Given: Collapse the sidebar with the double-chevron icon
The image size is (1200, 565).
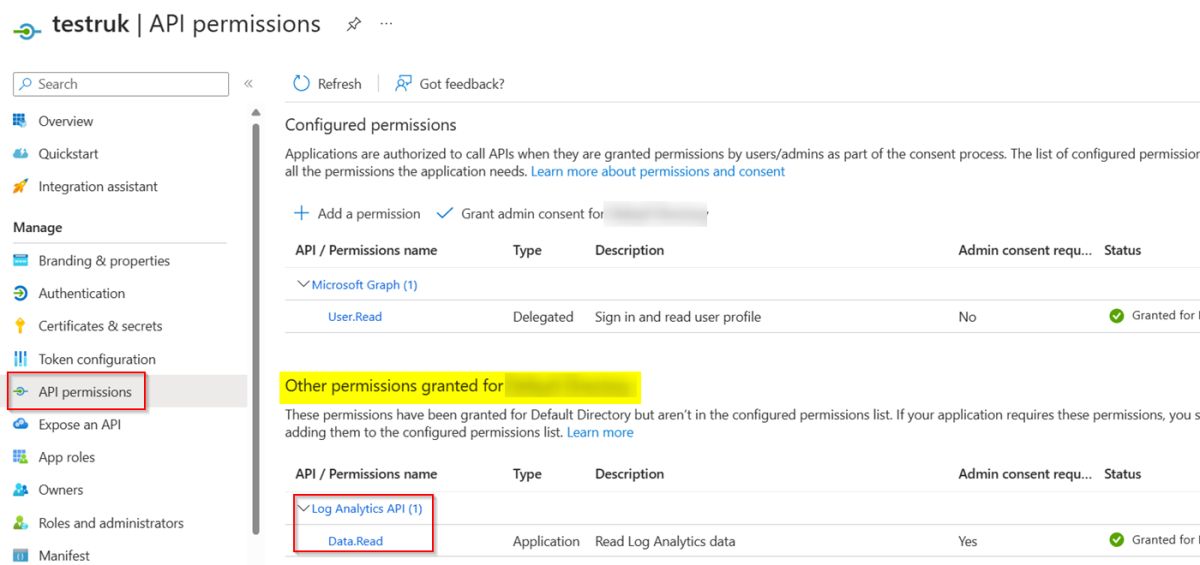Looking at the screenshot, I should pos(248,84).
